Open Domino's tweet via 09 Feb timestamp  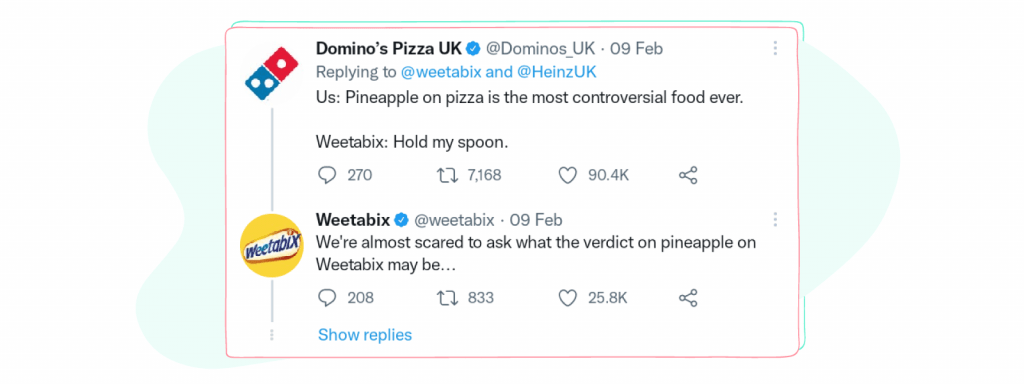637,48
